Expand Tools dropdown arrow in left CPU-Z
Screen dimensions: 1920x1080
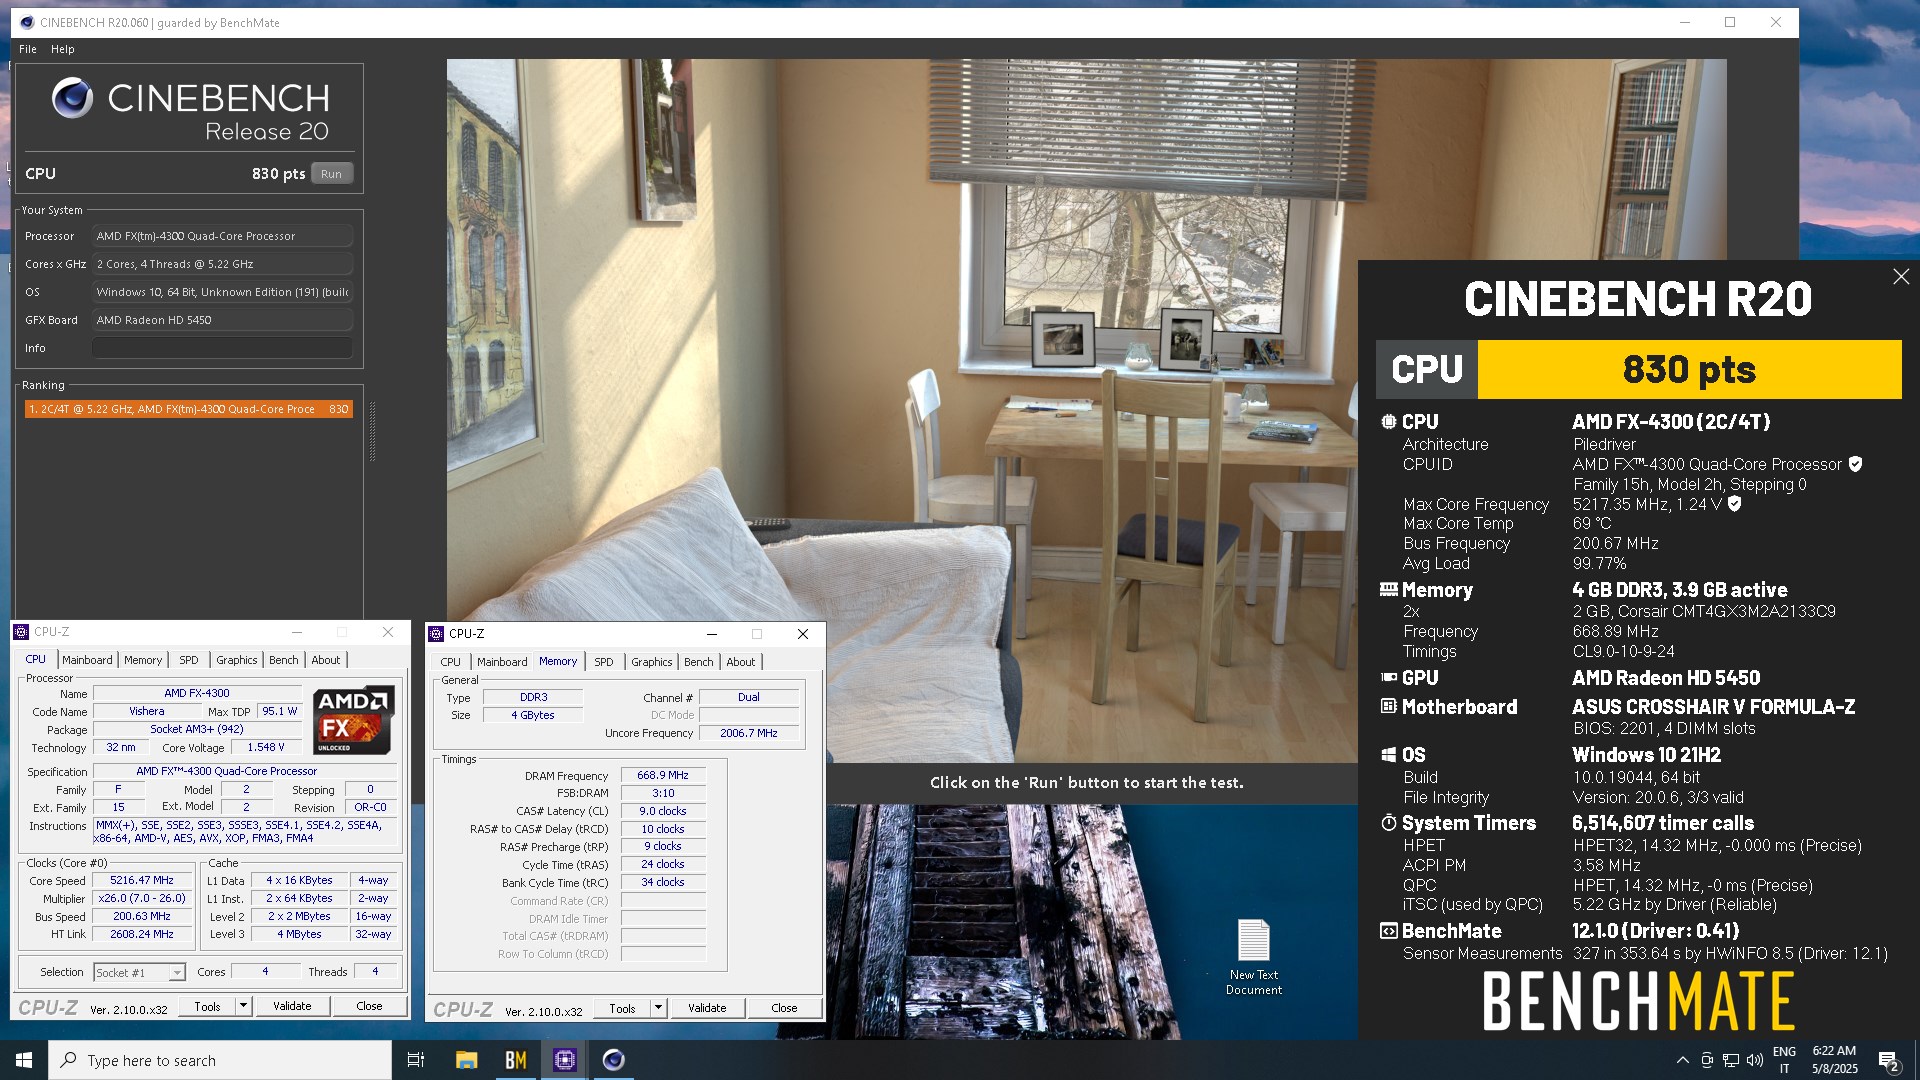click(243, 1006)
